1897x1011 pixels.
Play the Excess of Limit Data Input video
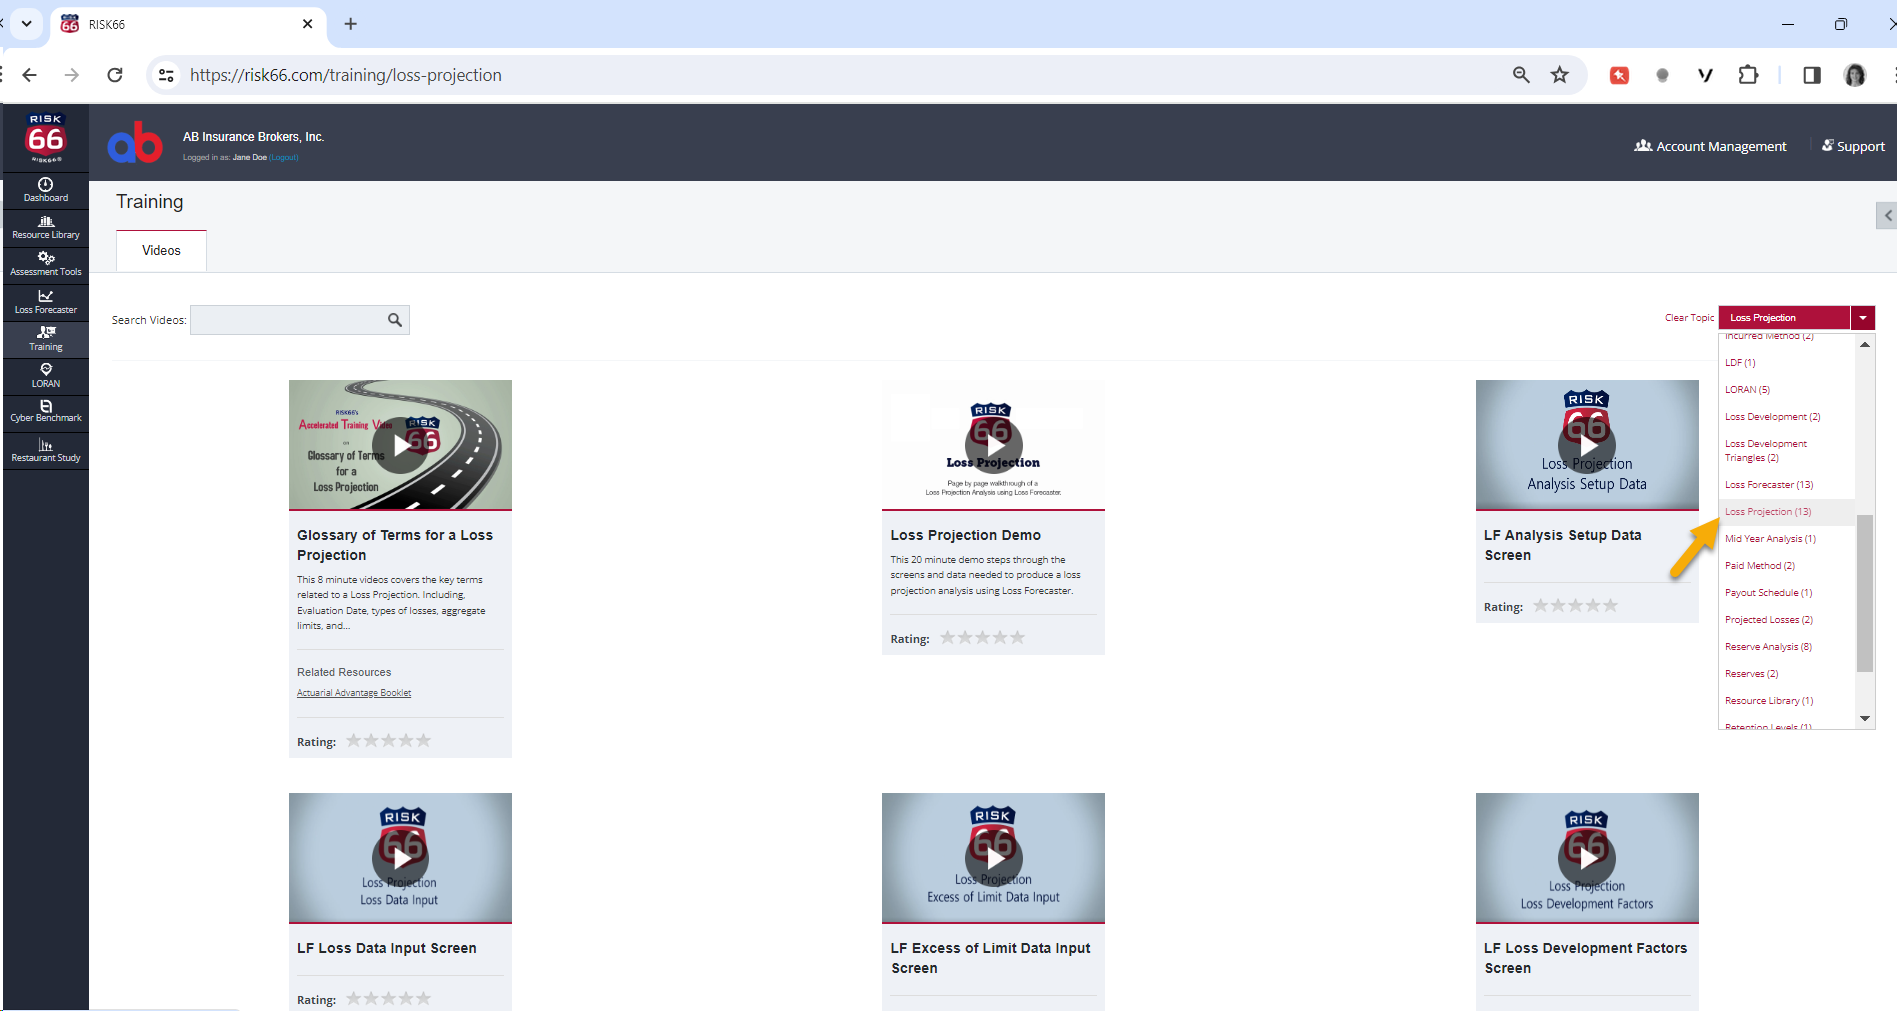(993, 858)
